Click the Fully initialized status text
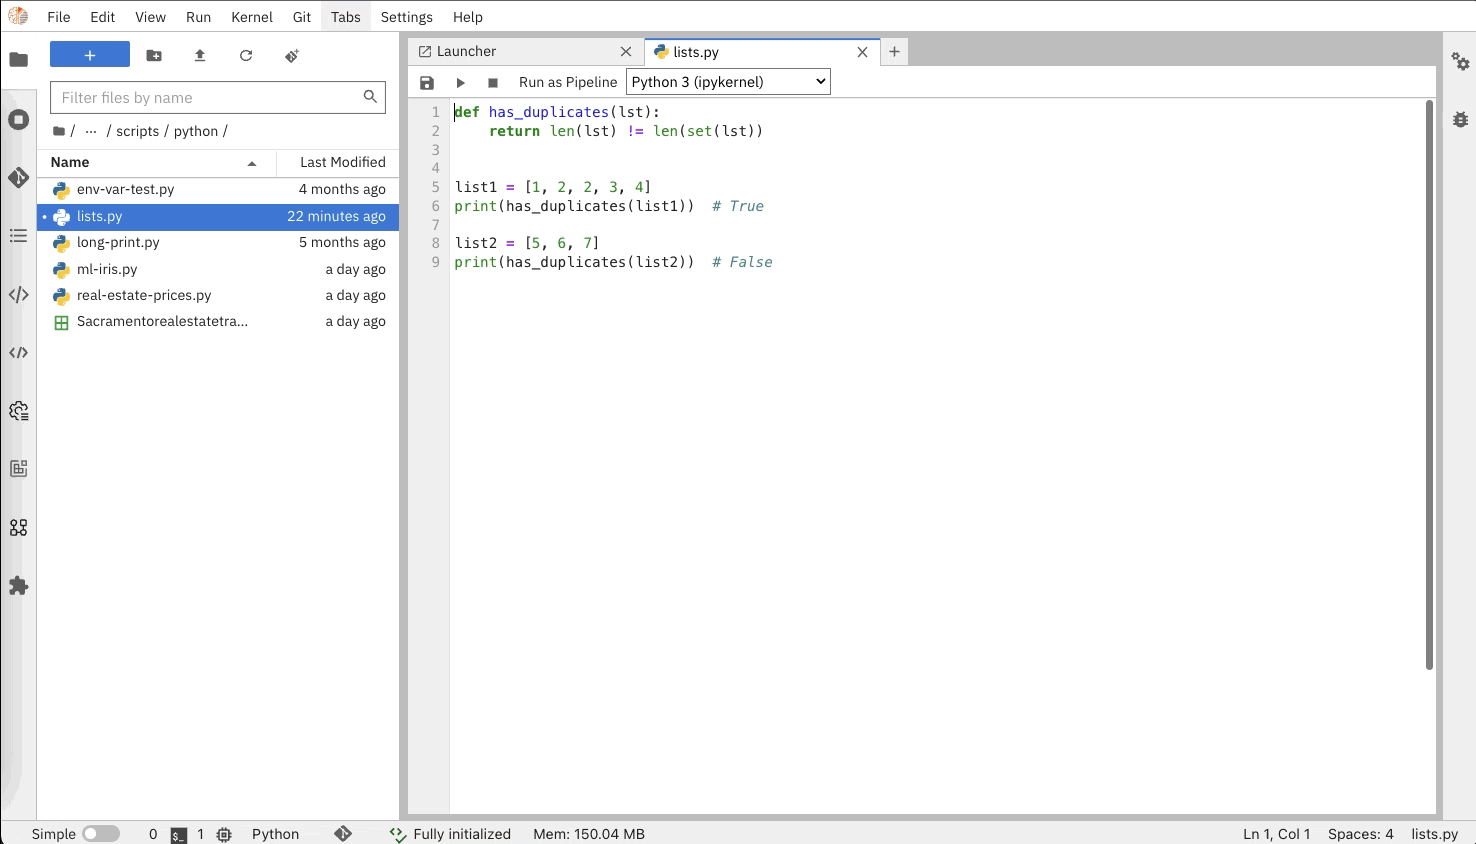This screenshot has width=1476, height=844. click(461, 834)
